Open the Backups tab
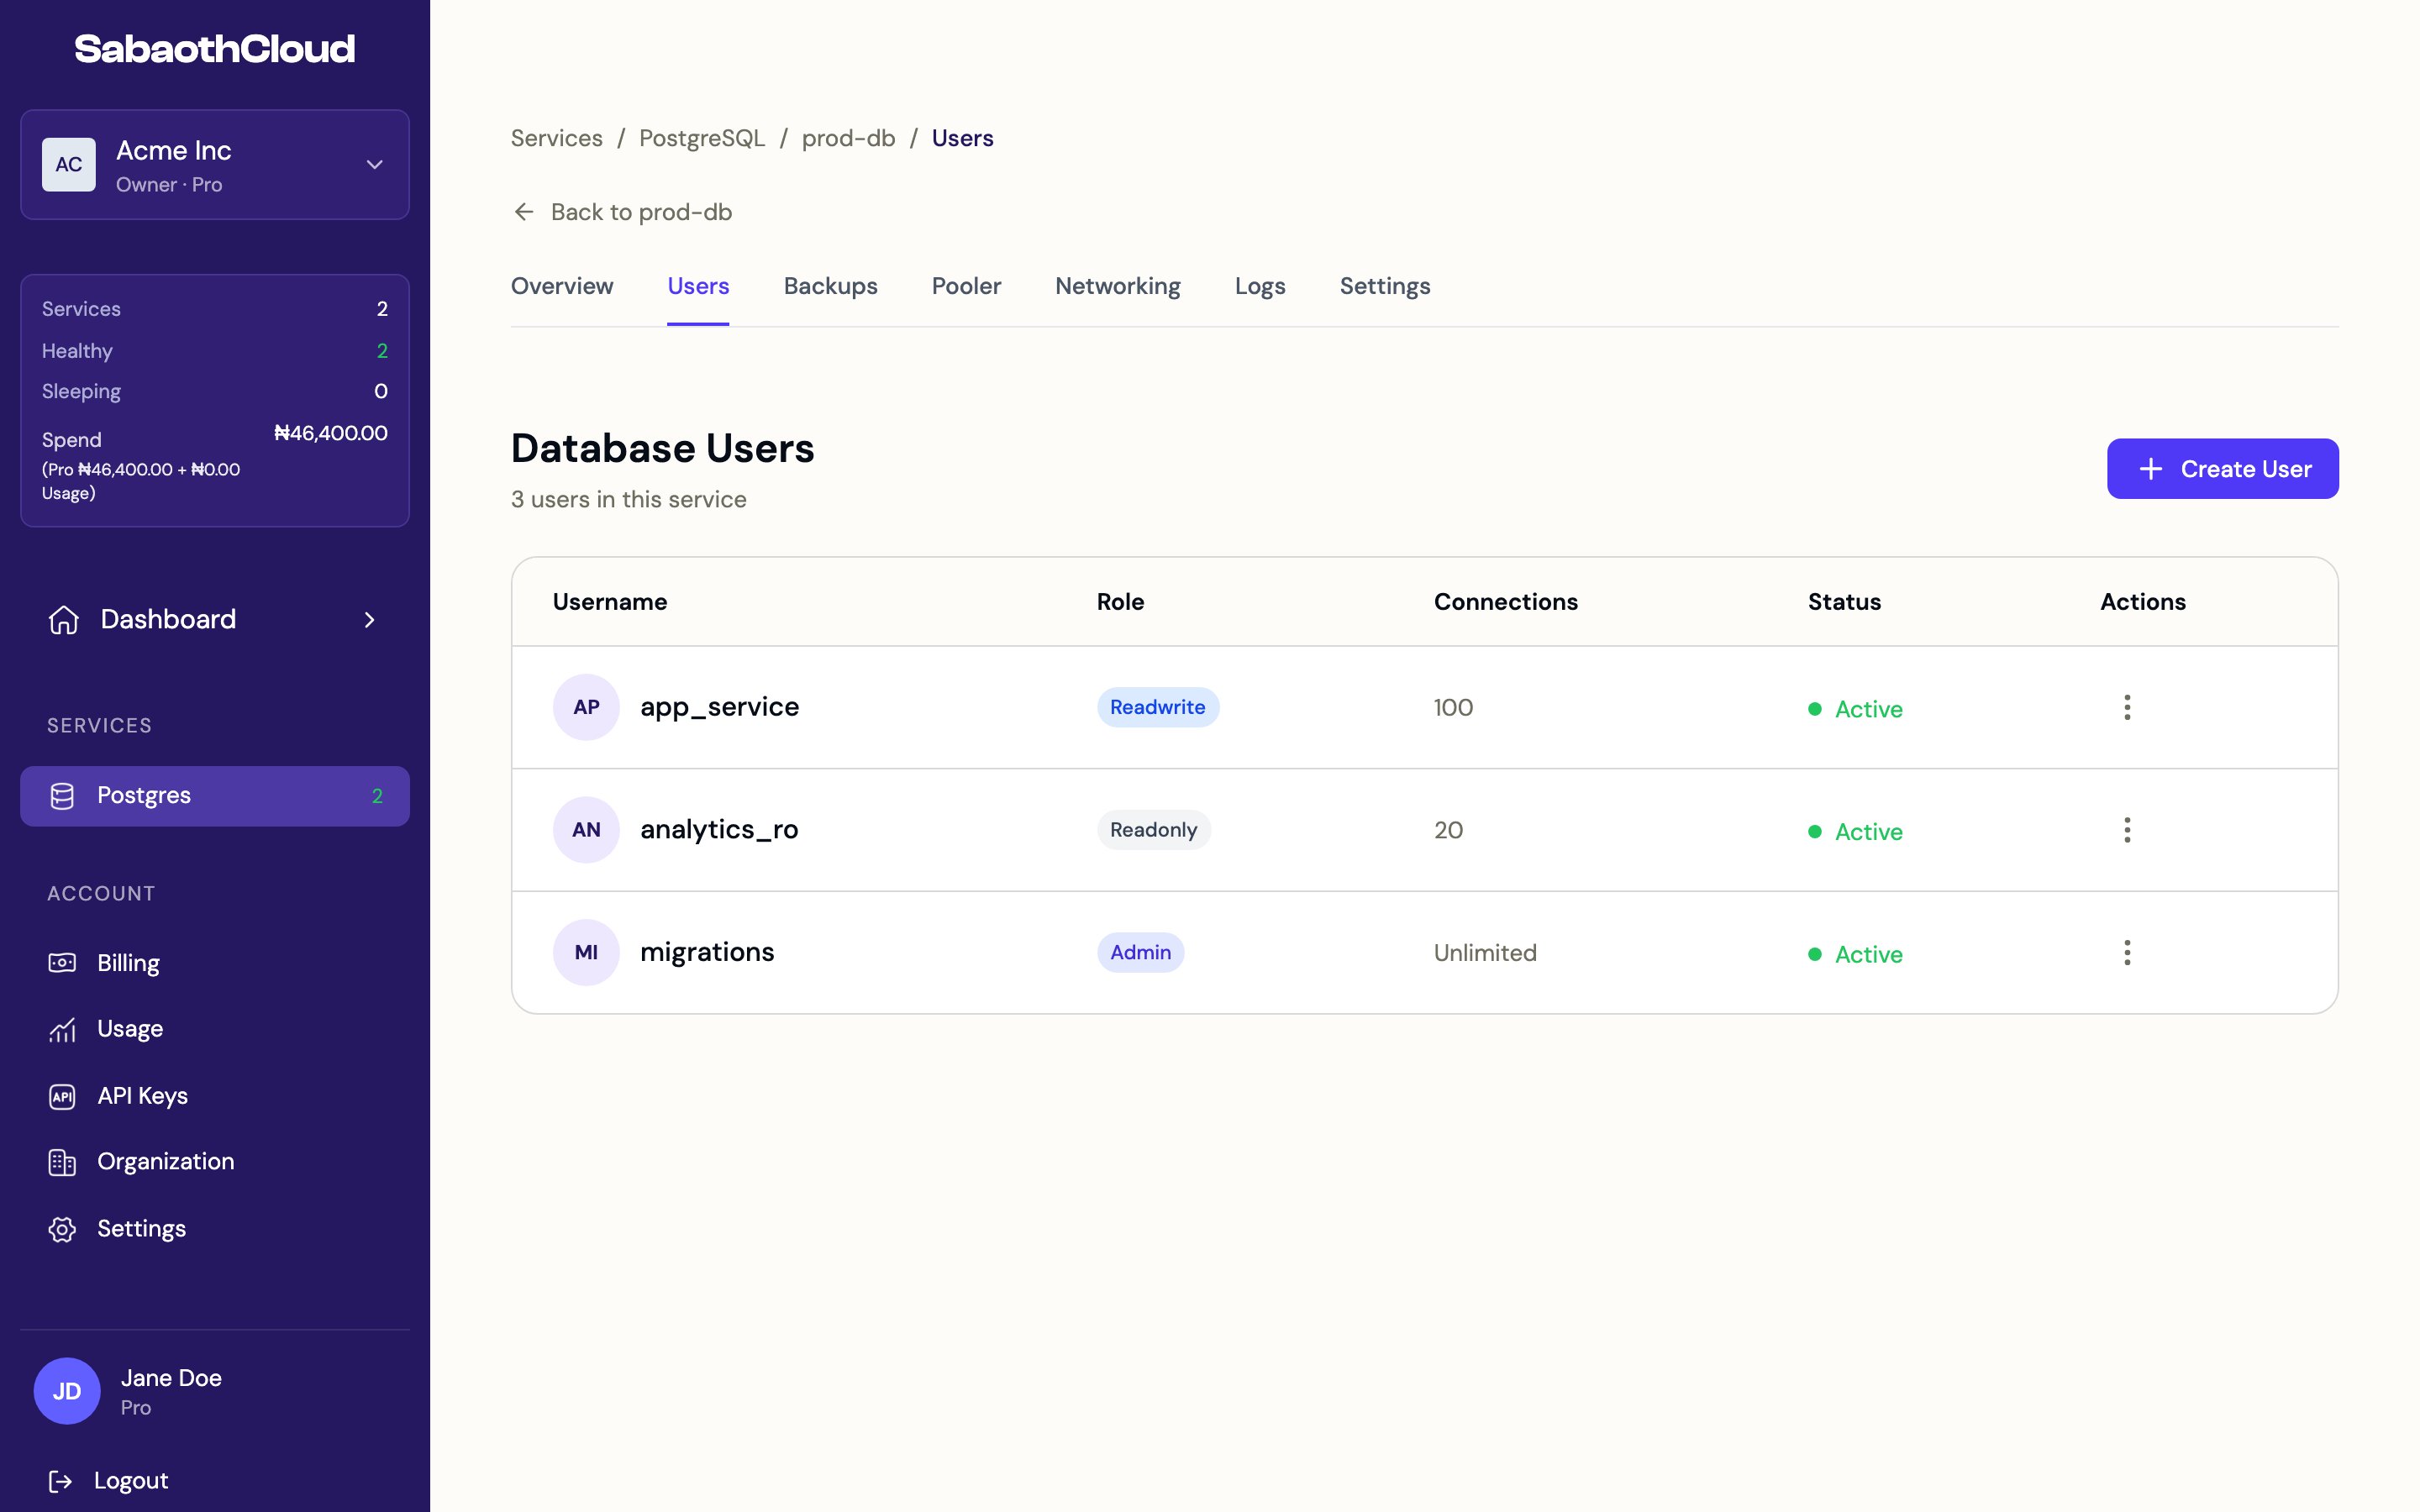The image size is (2420, 1512). coord(830,286)
